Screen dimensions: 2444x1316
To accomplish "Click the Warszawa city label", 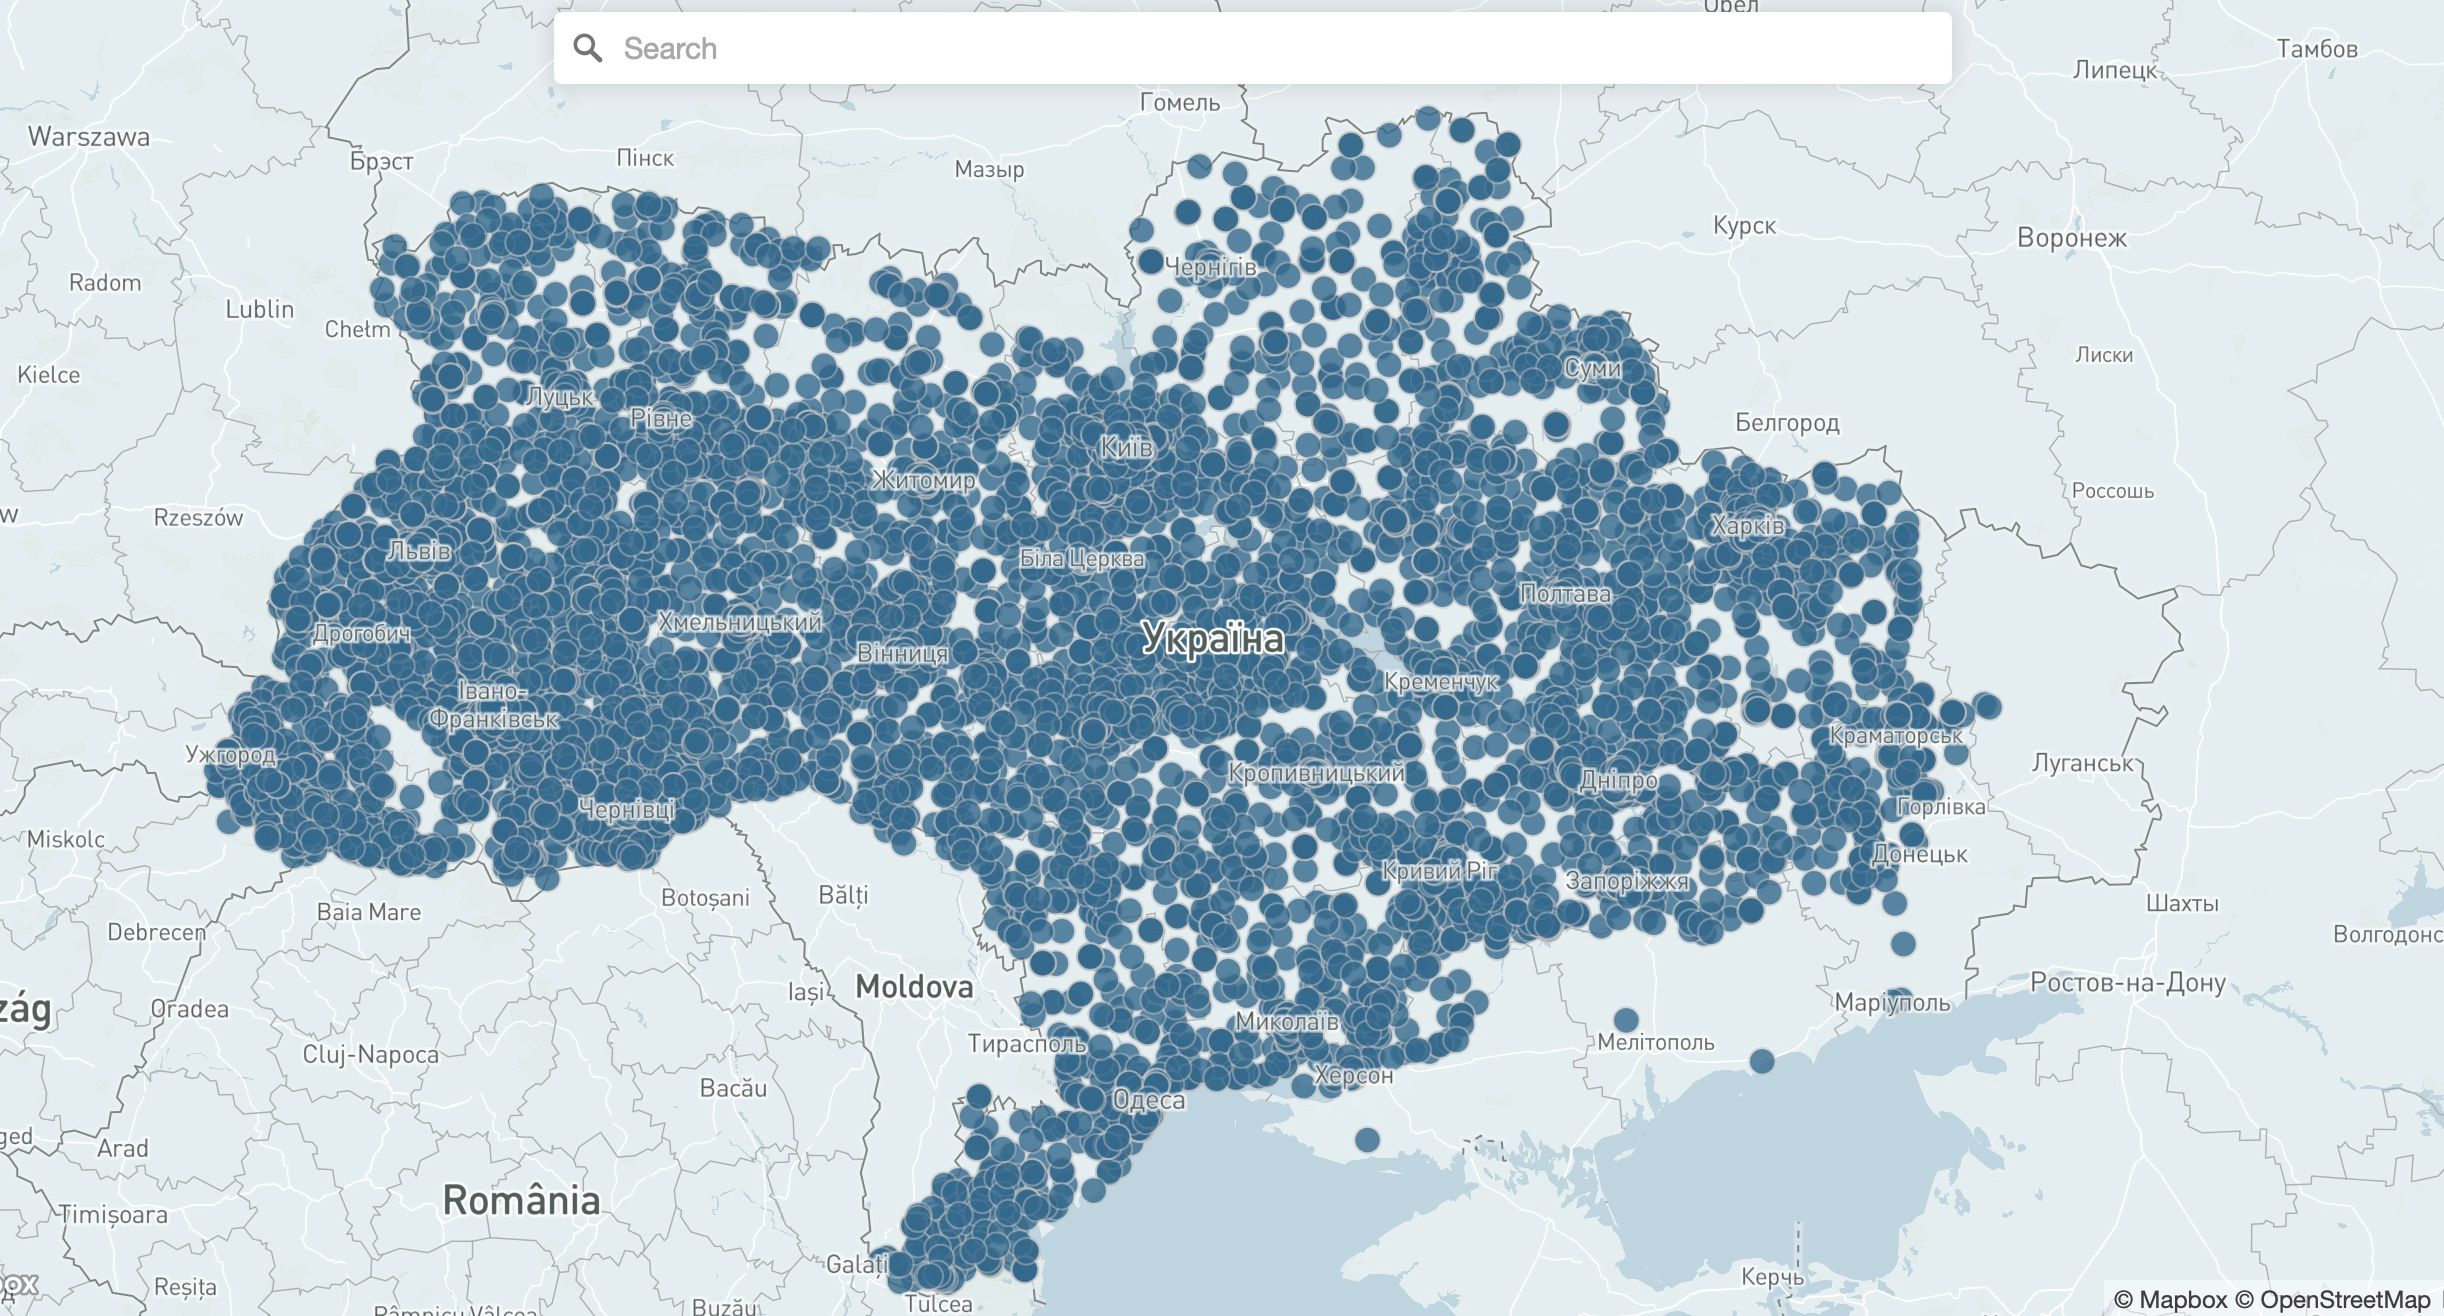I will click(x=89, y=137).
